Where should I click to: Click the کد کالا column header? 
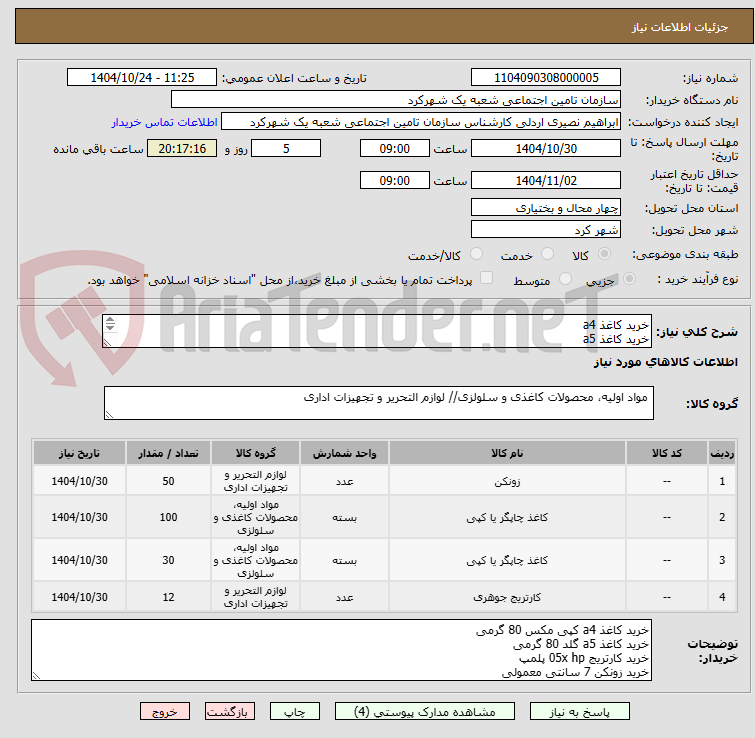click(666, 453)
